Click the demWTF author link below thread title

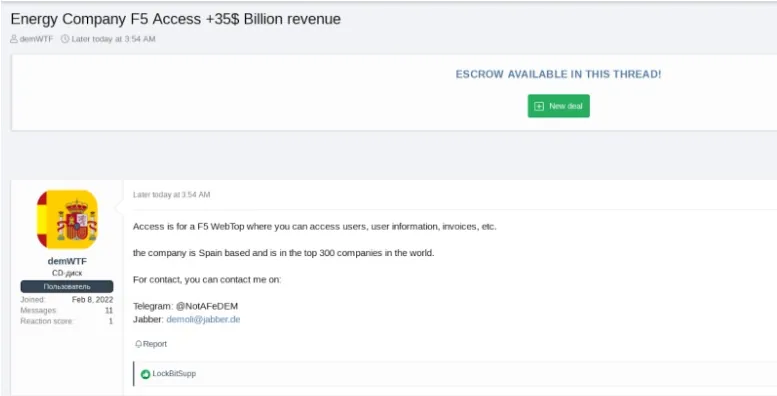(36, 39)
